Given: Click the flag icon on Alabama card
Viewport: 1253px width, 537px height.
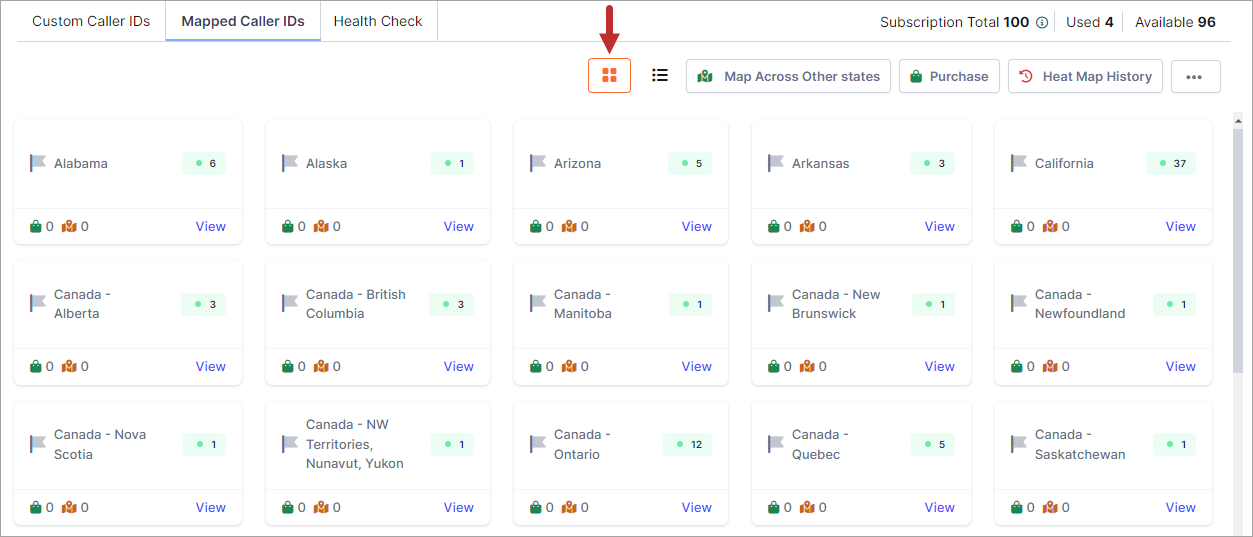Looking at the screenshot, I should pyautogui.click(x=38, y=163).
